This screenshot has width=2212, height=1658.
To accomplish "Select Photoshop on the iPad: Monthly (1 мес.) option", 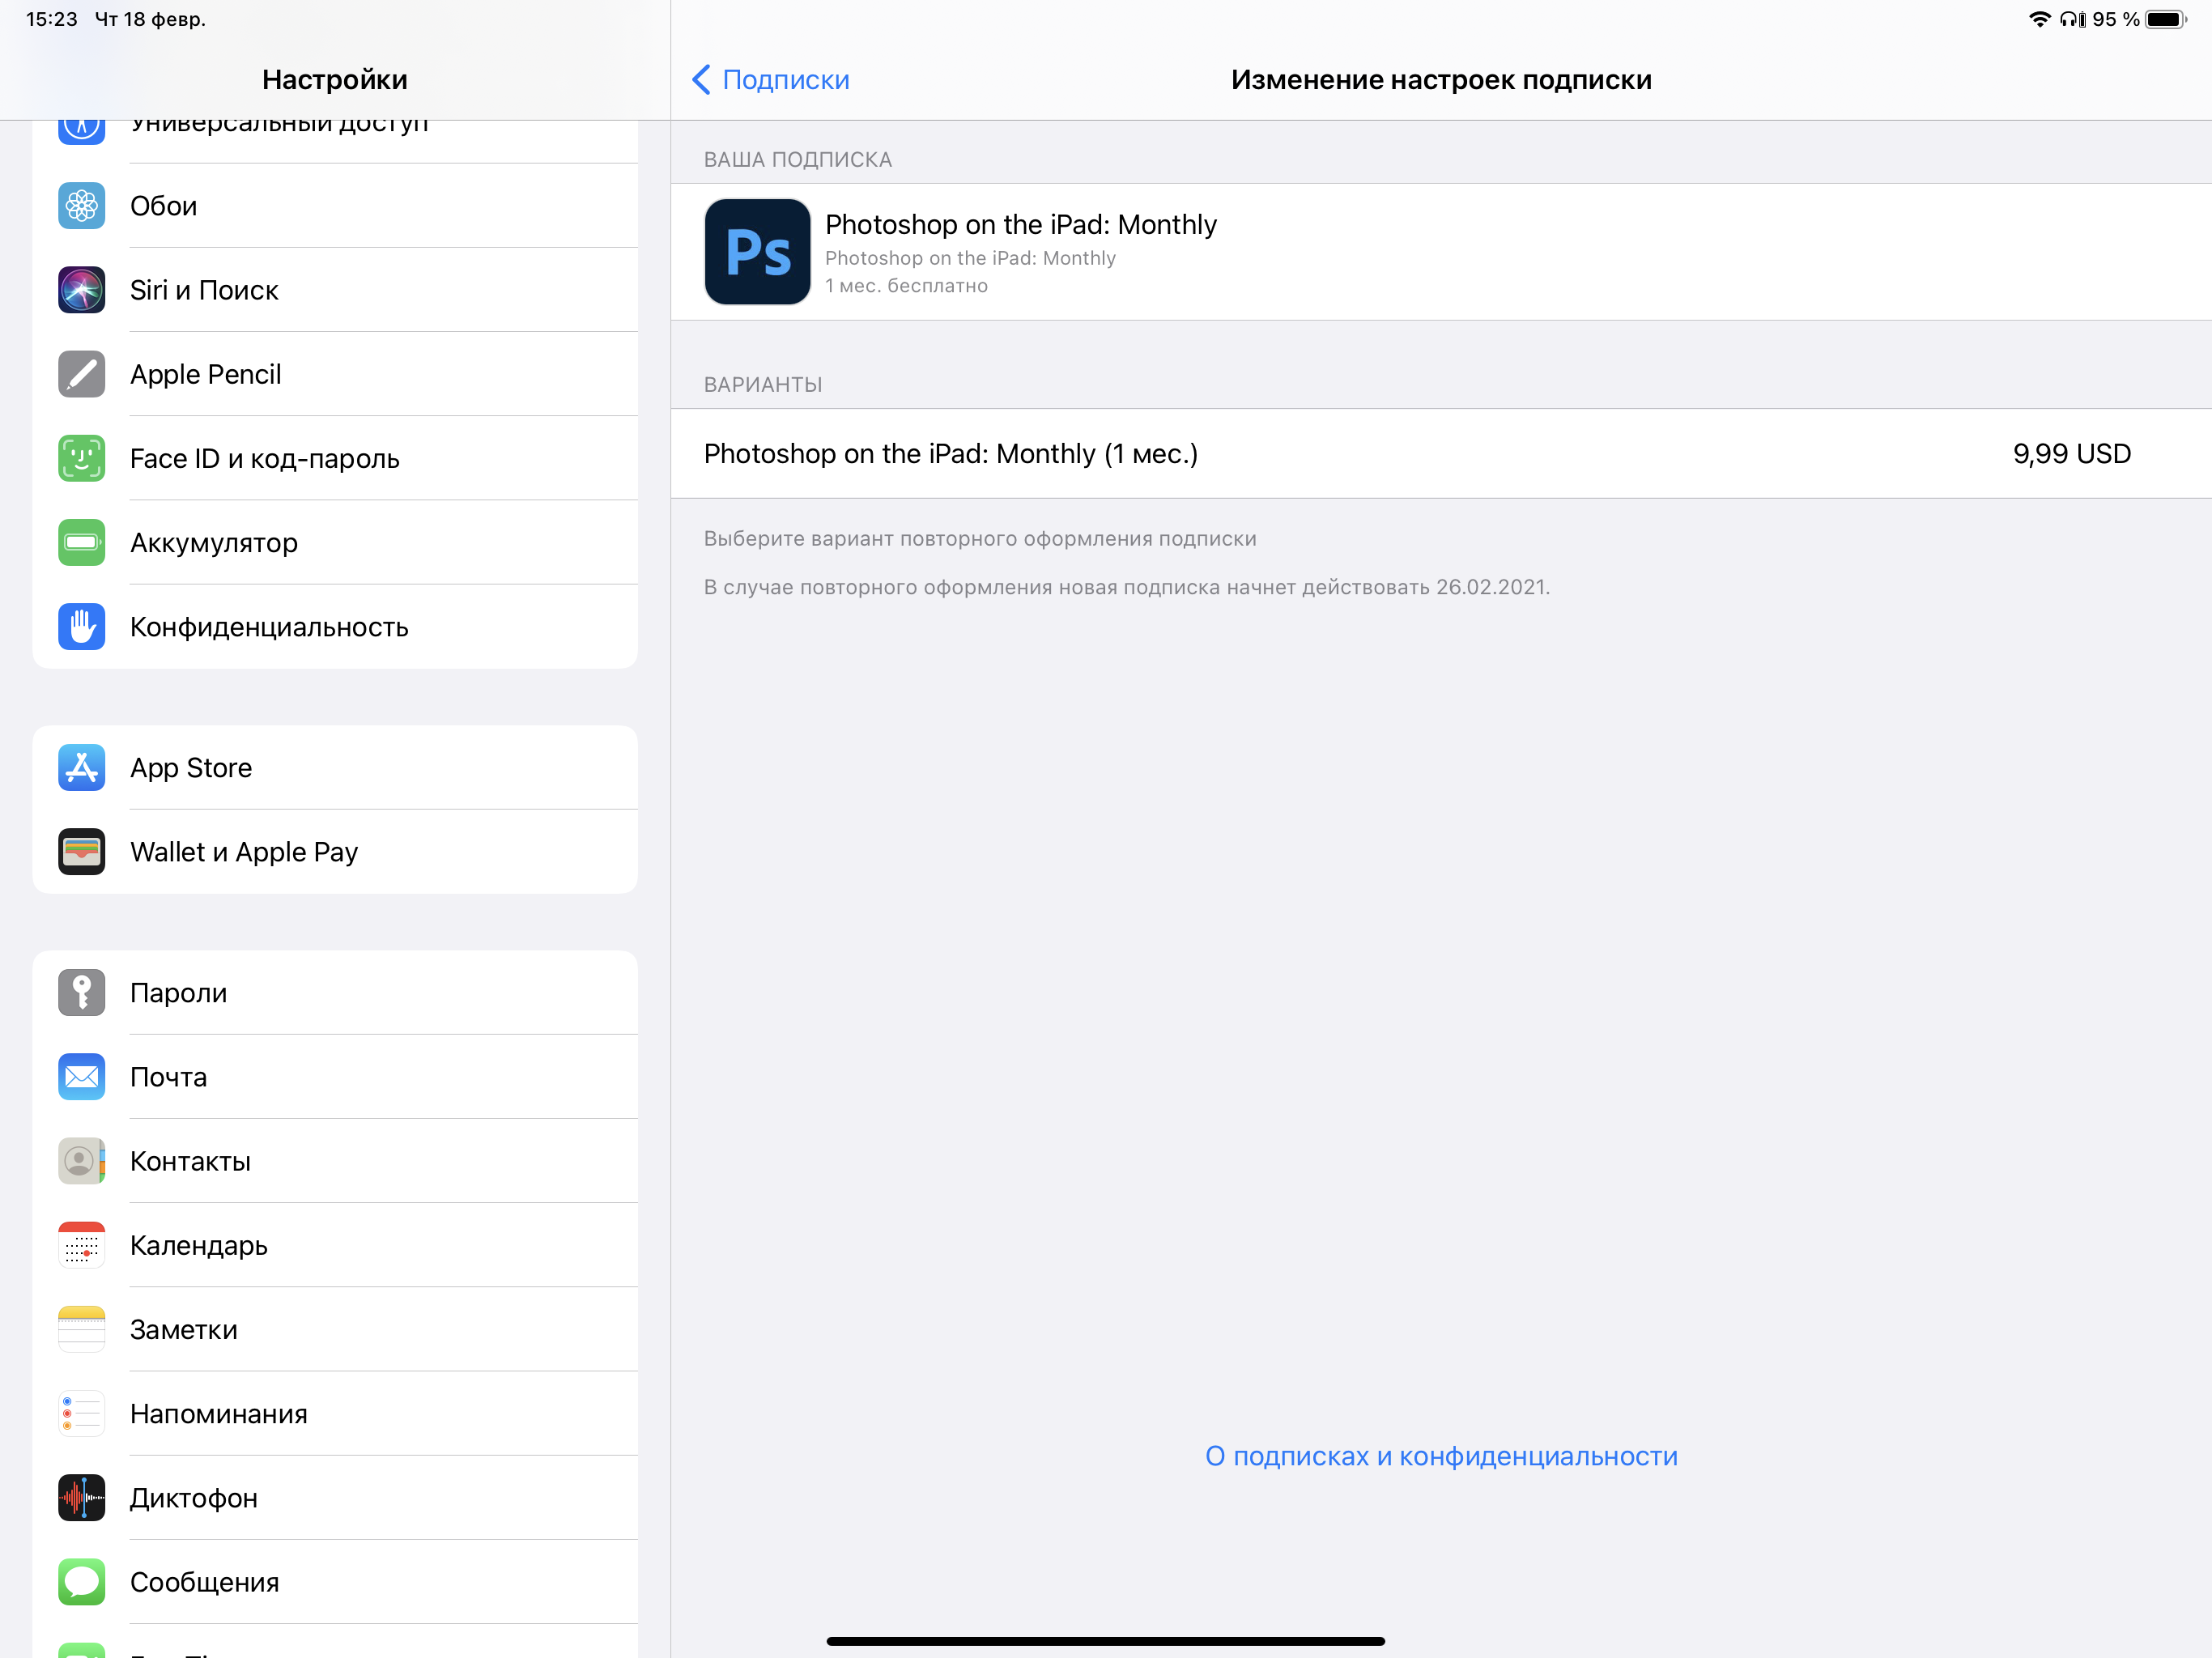I will pyautogui.click(x=1441, y=454).
